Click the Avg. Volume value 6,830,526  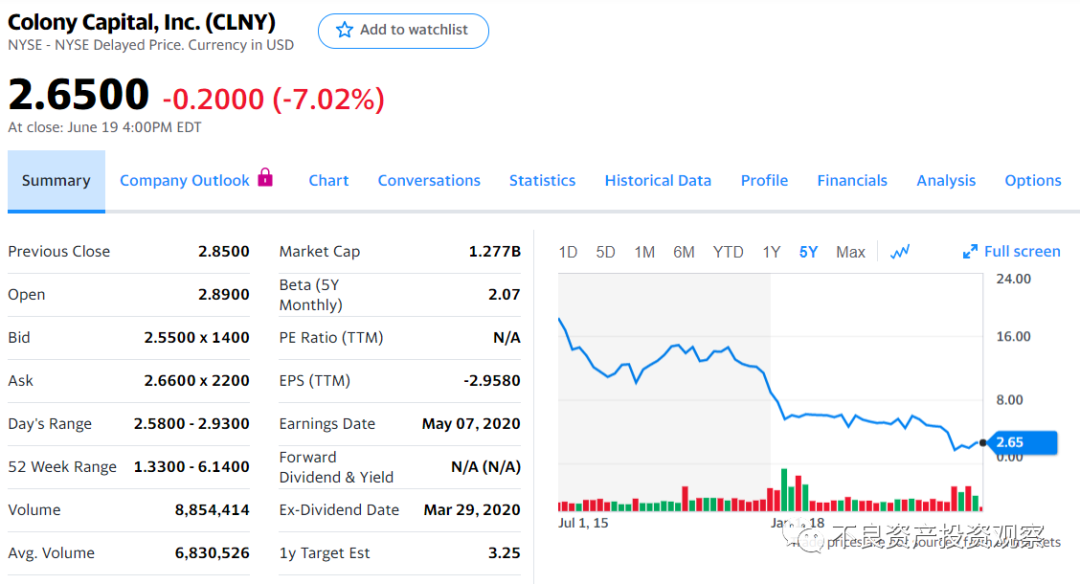(212, 552)
